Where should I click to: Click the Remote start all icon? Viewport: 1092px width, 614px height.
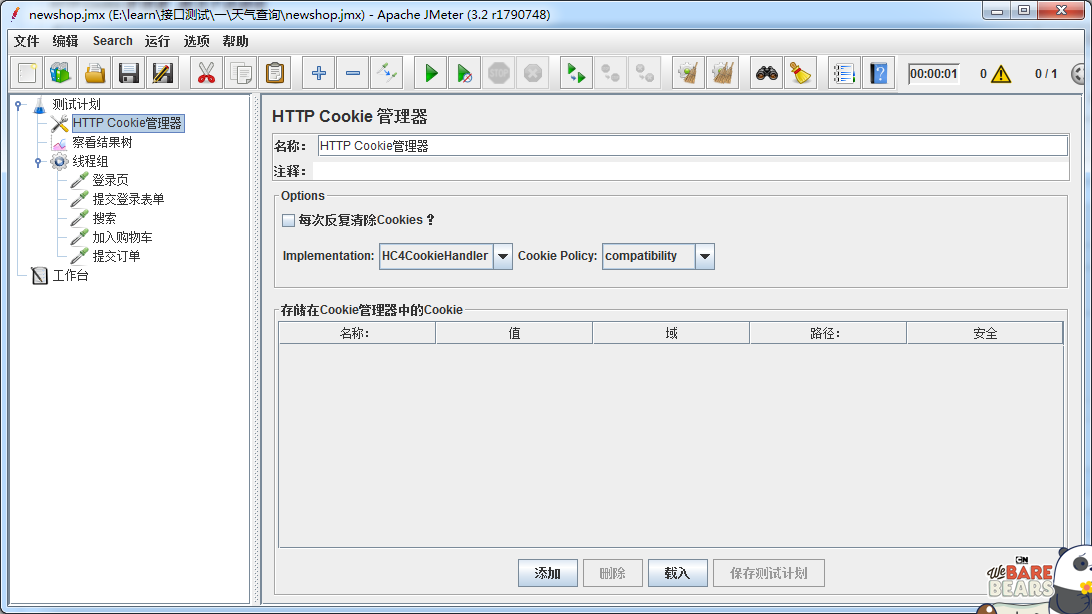pos(576,73)
